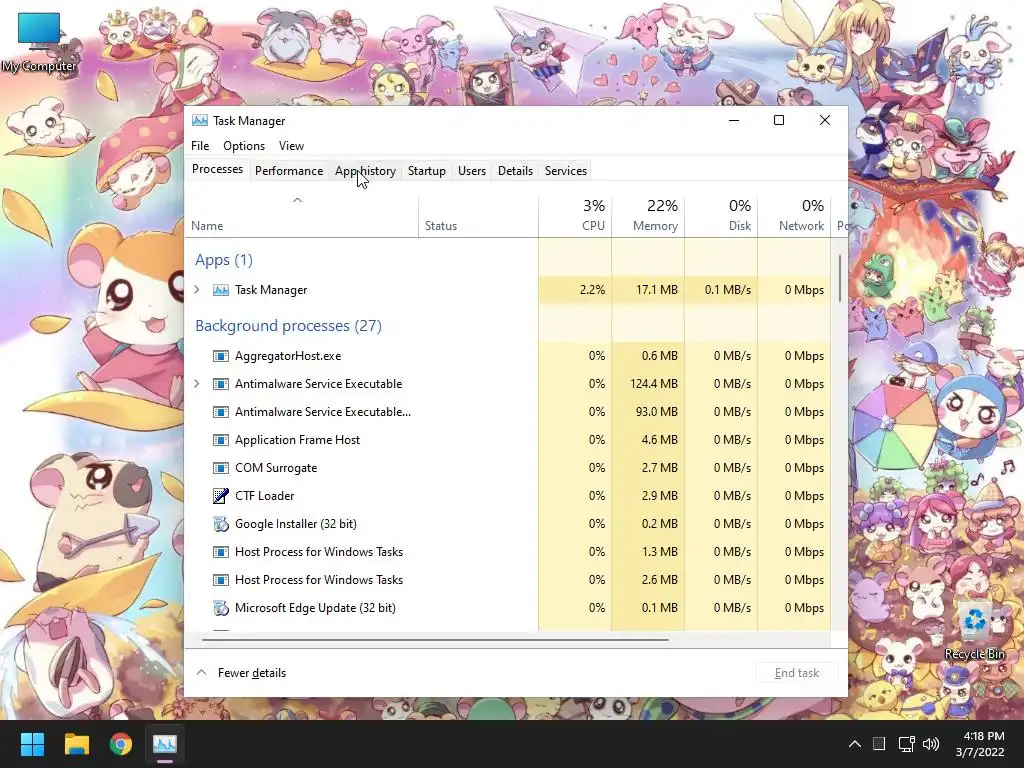Show hidden system tray icons
The image size is (1024, 768).
click(854, 744)
